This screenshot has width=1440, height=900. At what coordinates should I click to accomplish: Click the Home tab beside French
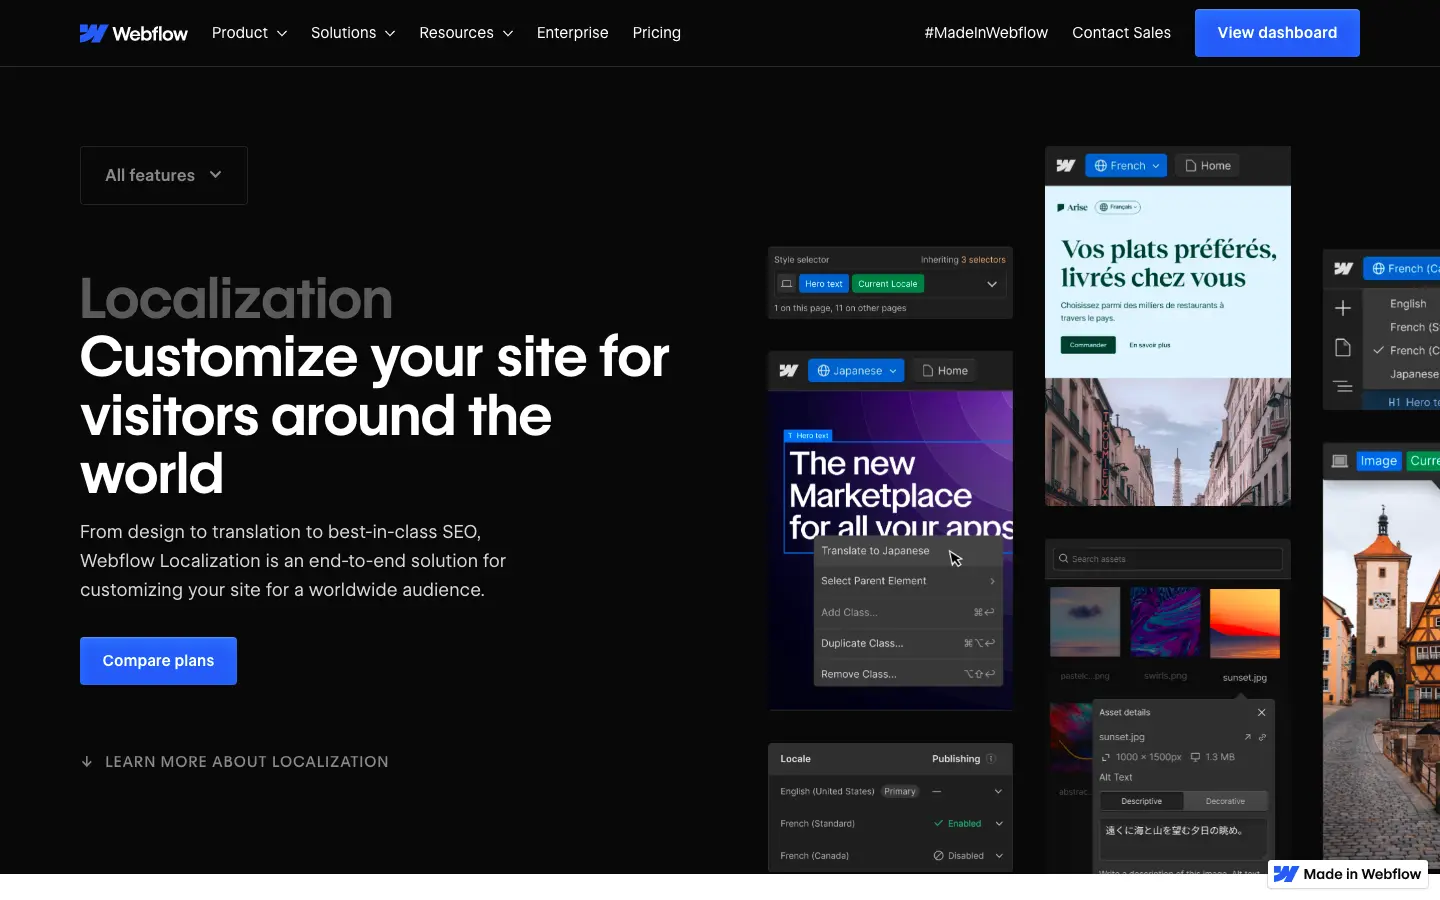(x=1208, y=166)
